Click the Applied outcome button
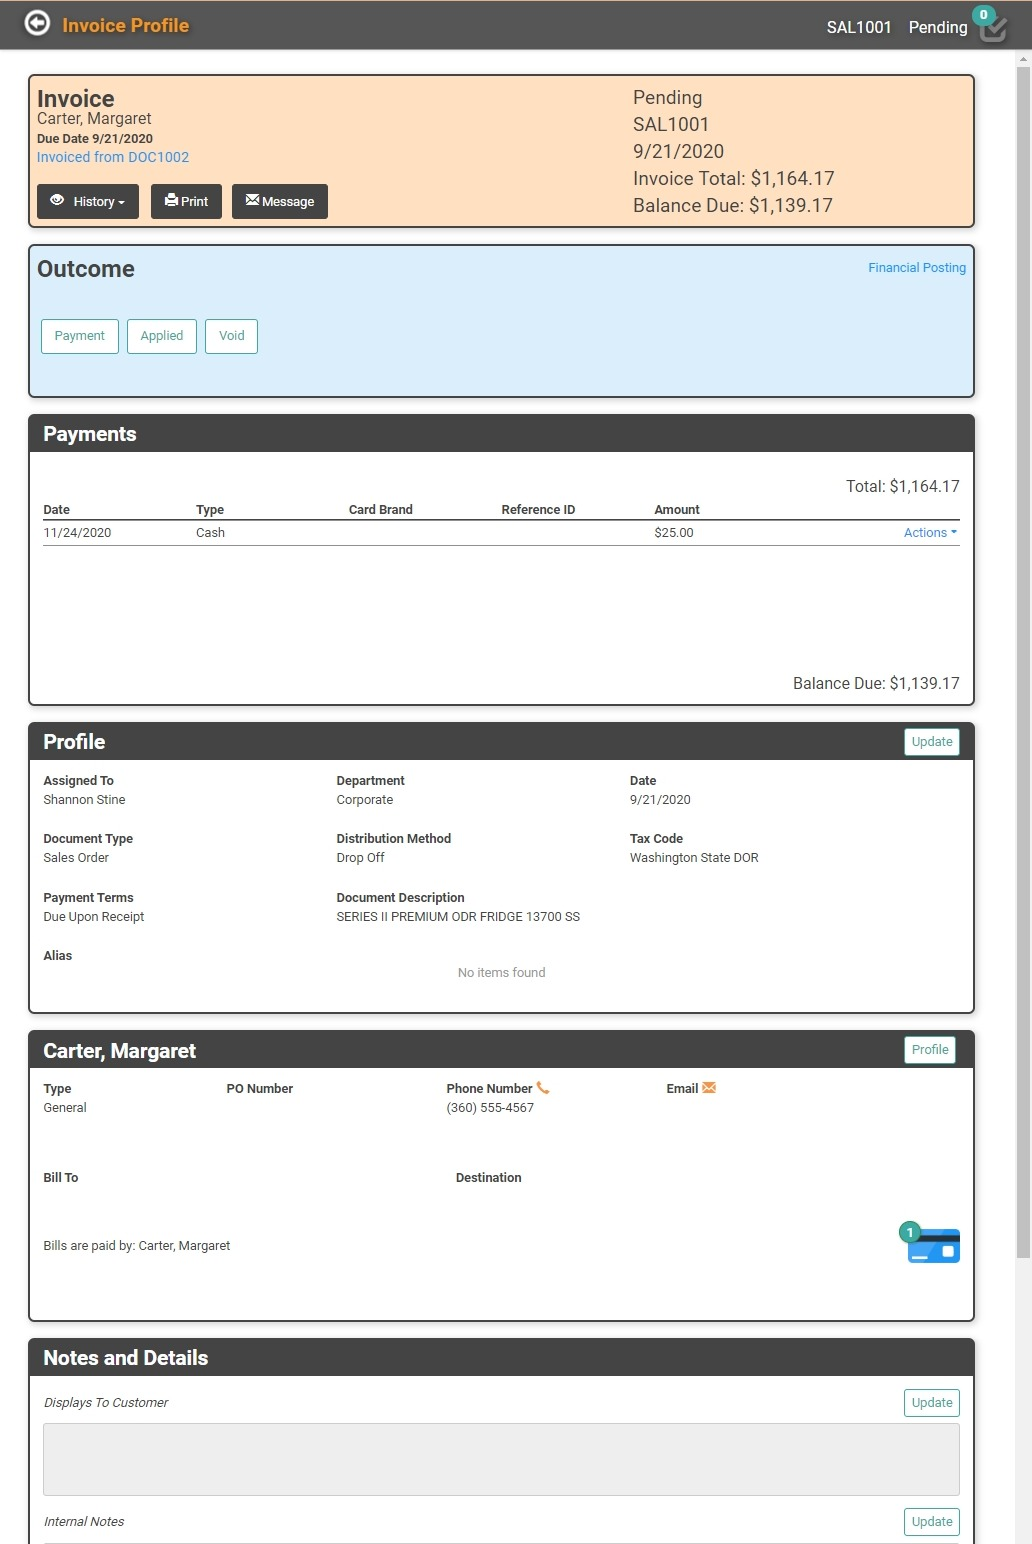This screenshot has height=1544, width=1032. (162, 336)
